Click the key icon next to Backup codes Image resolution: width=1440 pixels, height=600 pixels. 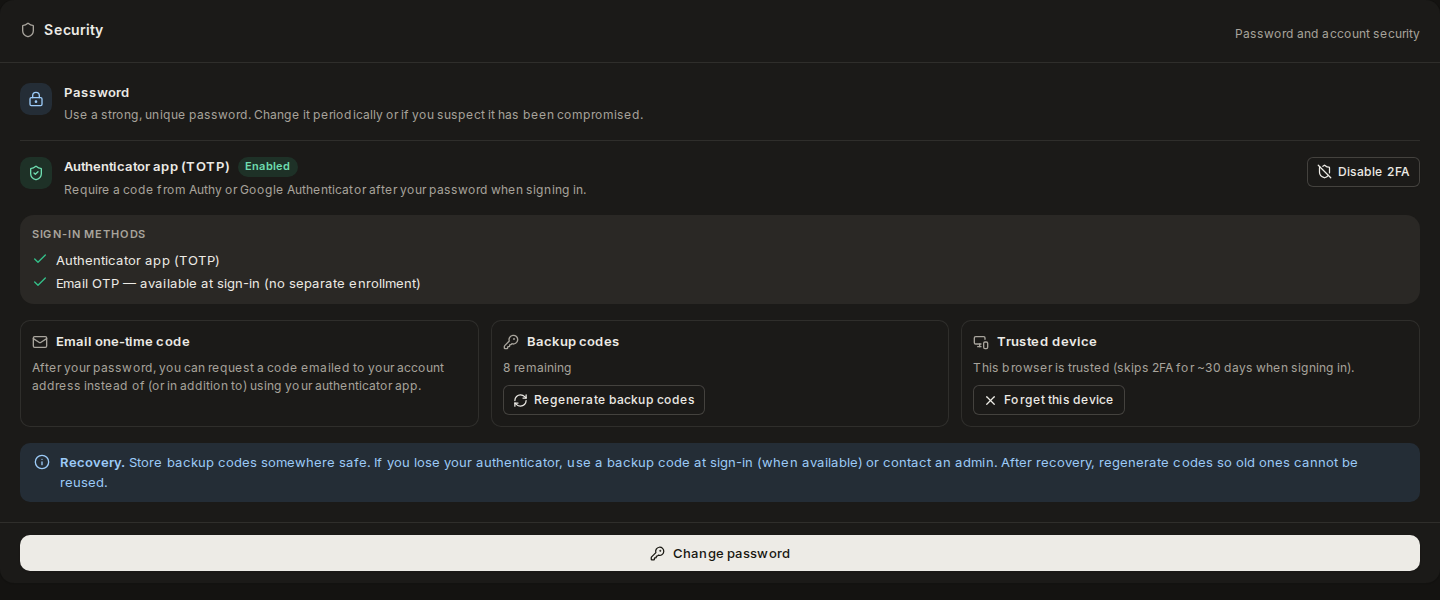(511, 342)
